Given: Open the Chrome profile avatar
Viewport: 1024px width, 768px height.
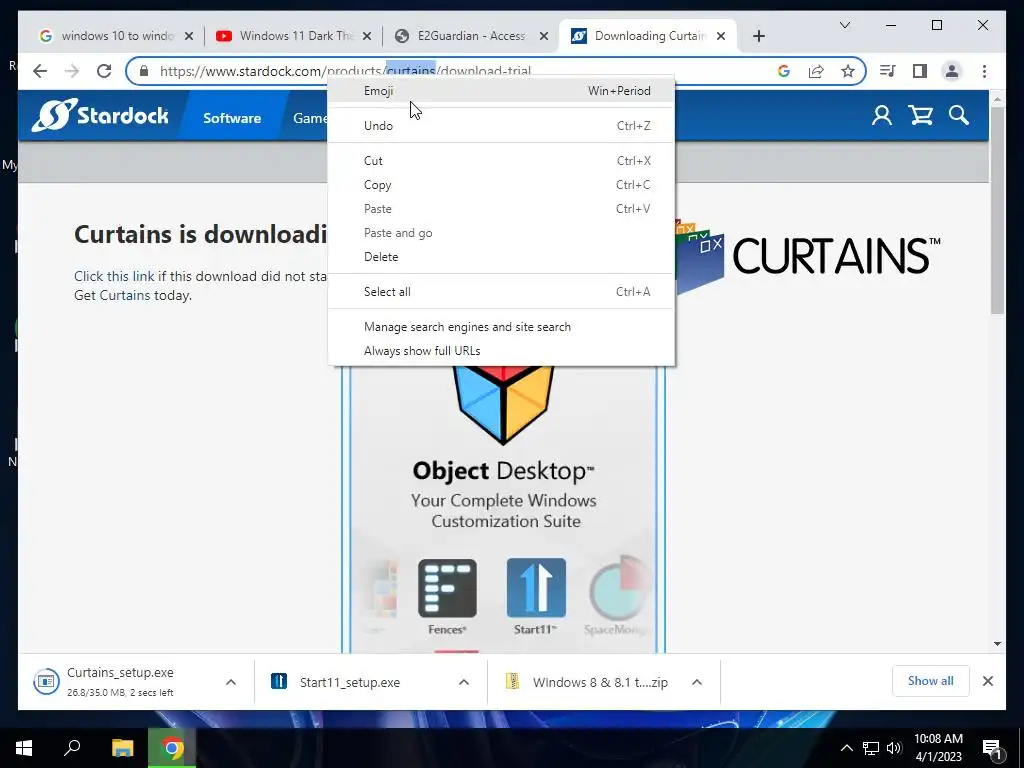Looking at the screenshot, I should coord(952,71).
